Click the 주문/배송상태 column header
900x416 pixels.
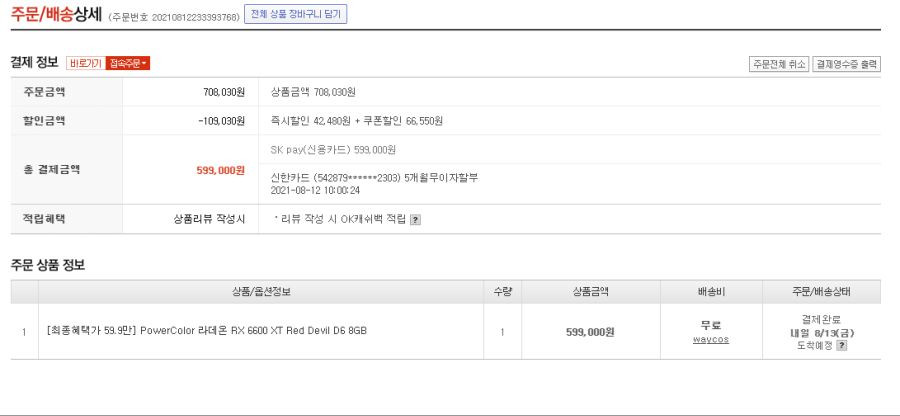(821, 292)
